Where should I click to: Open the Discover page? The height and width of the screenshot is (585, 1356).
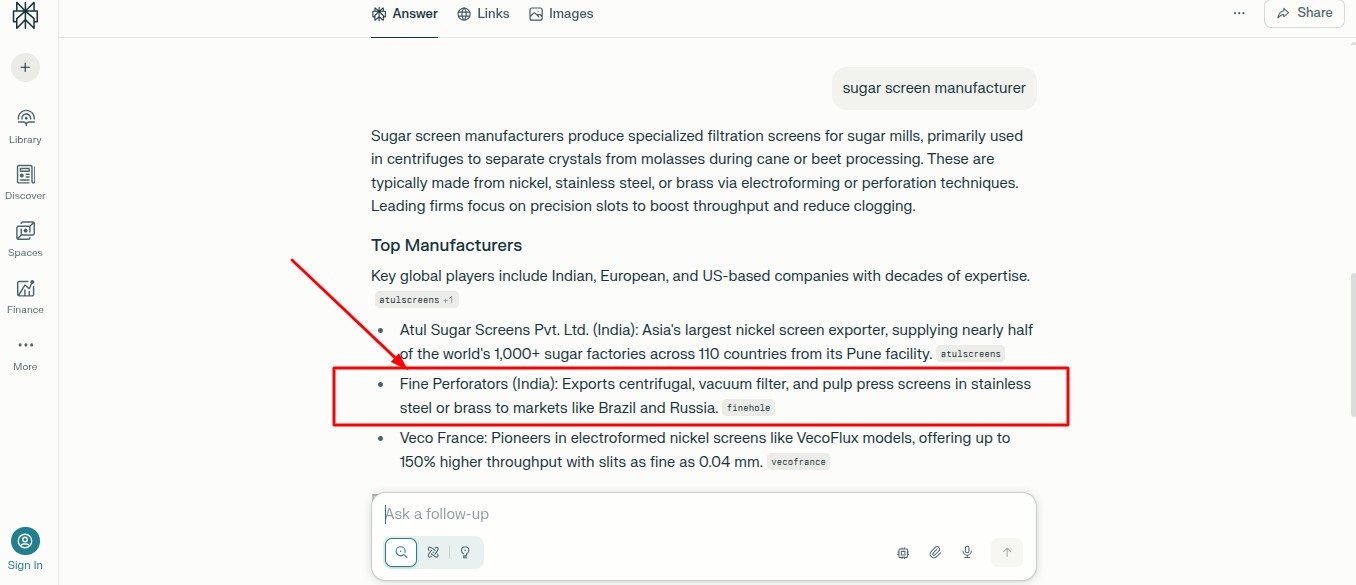tap(25, 182)
